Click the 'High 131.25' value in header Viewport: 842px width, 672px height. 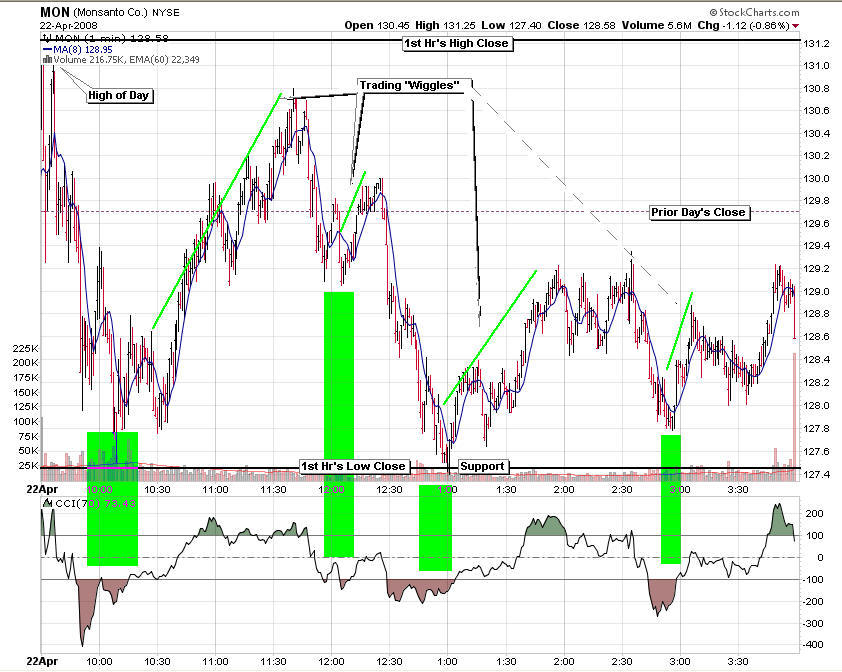point(445,25)
